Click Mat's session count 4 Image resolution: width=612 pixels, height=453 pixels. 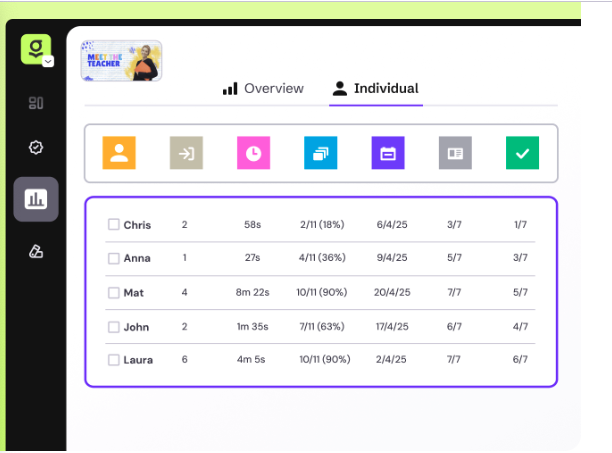point(185,292)
